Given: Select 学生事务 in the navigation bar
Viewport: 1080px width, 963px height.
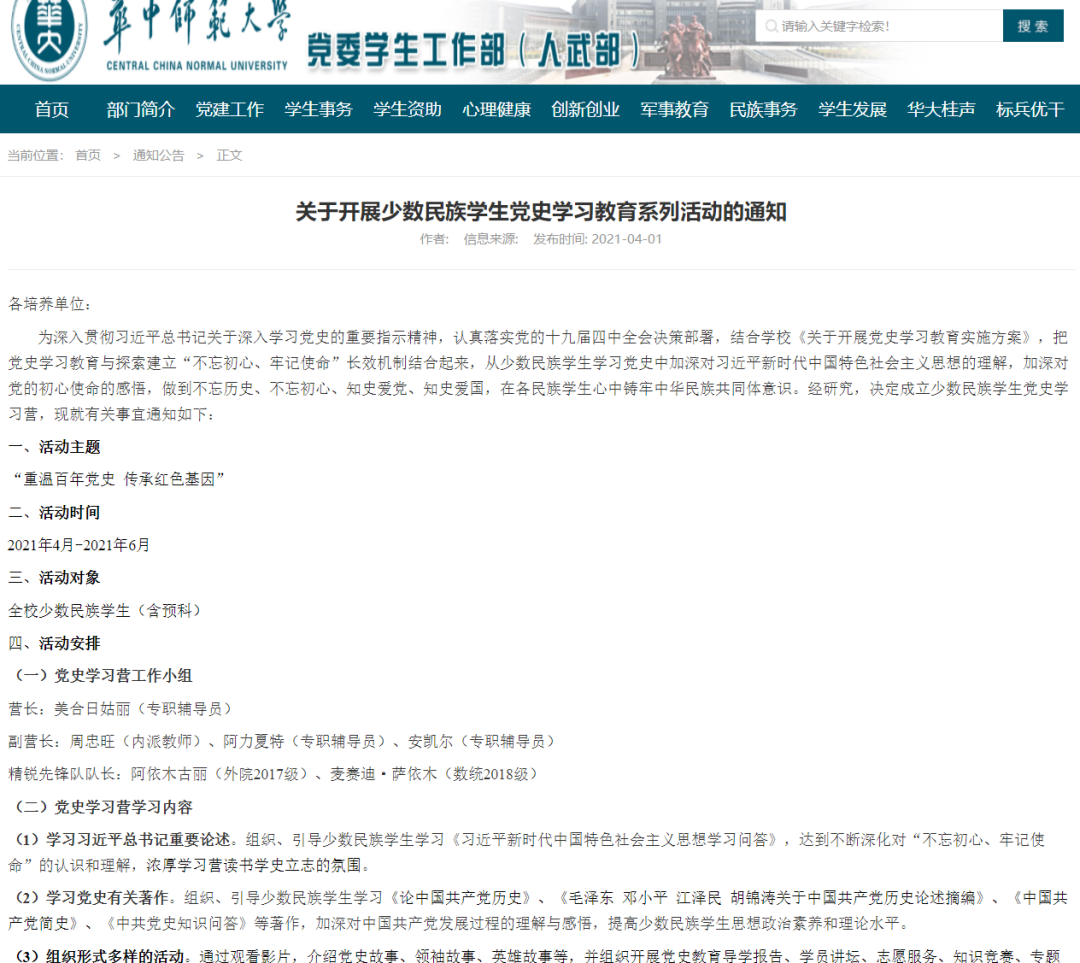Looking at the screenshot, I should point(318,110).
